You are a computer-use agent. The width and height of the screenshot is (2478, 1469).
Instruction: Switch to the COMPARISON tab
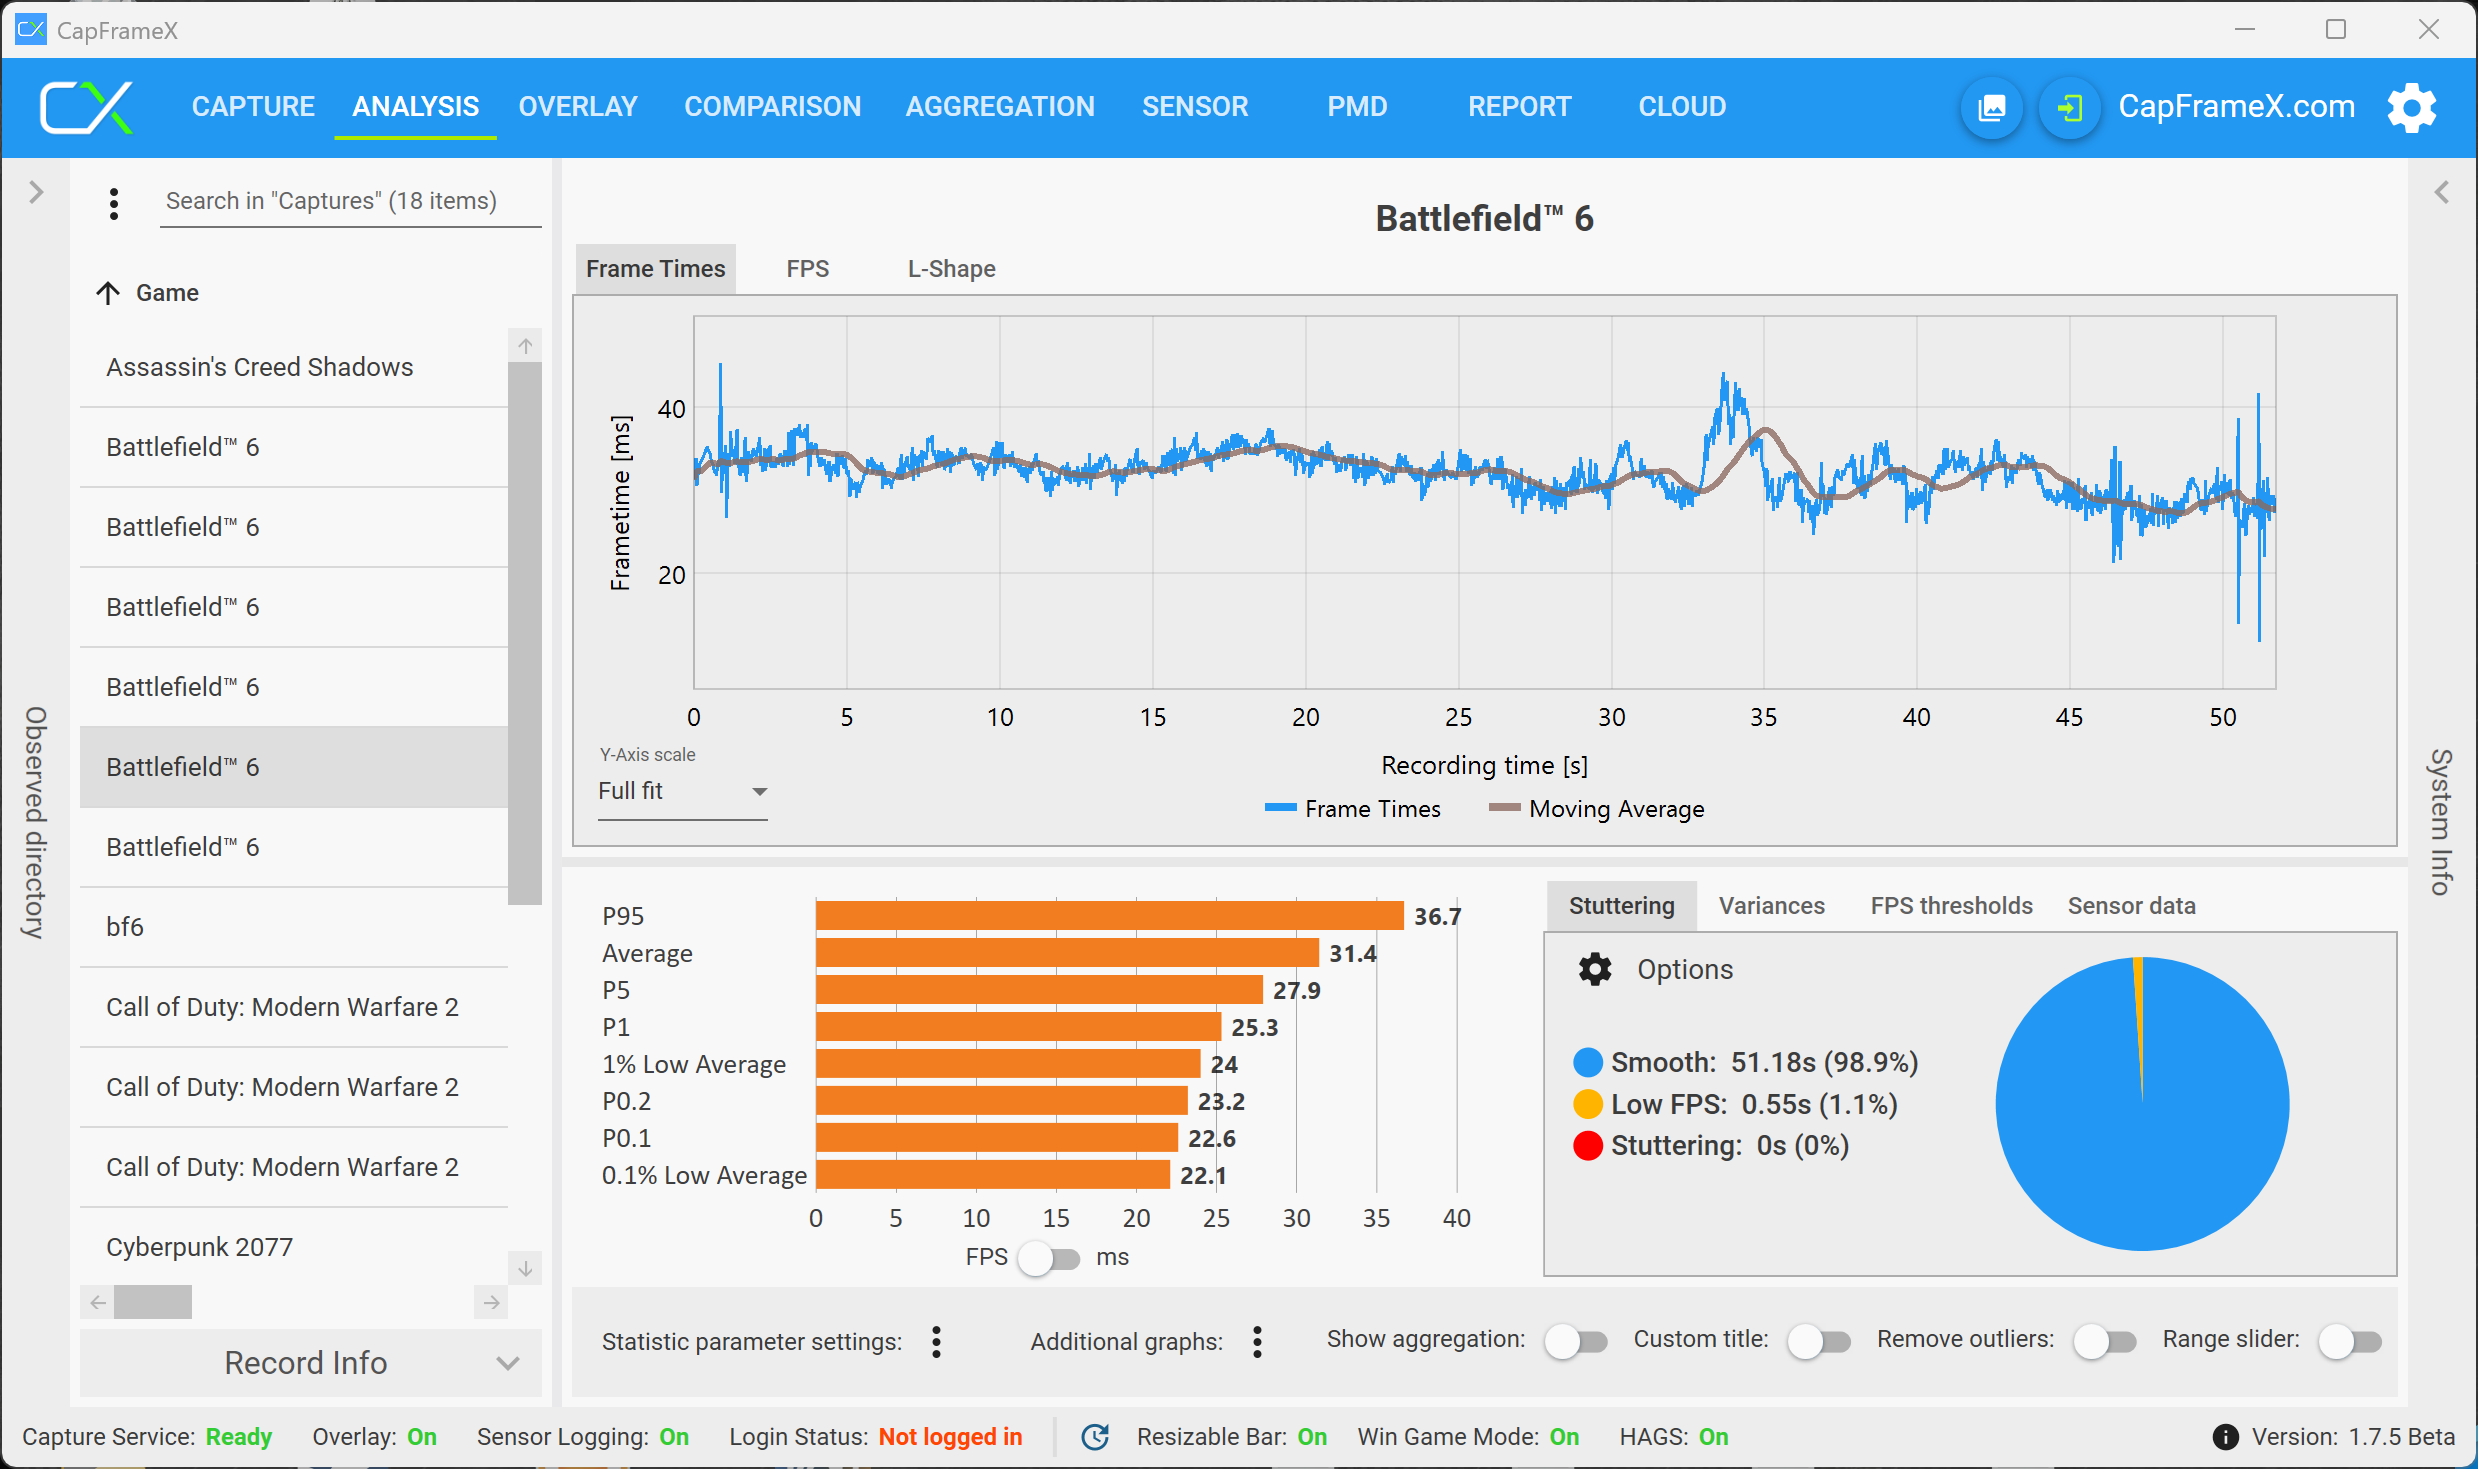(772, 106)
